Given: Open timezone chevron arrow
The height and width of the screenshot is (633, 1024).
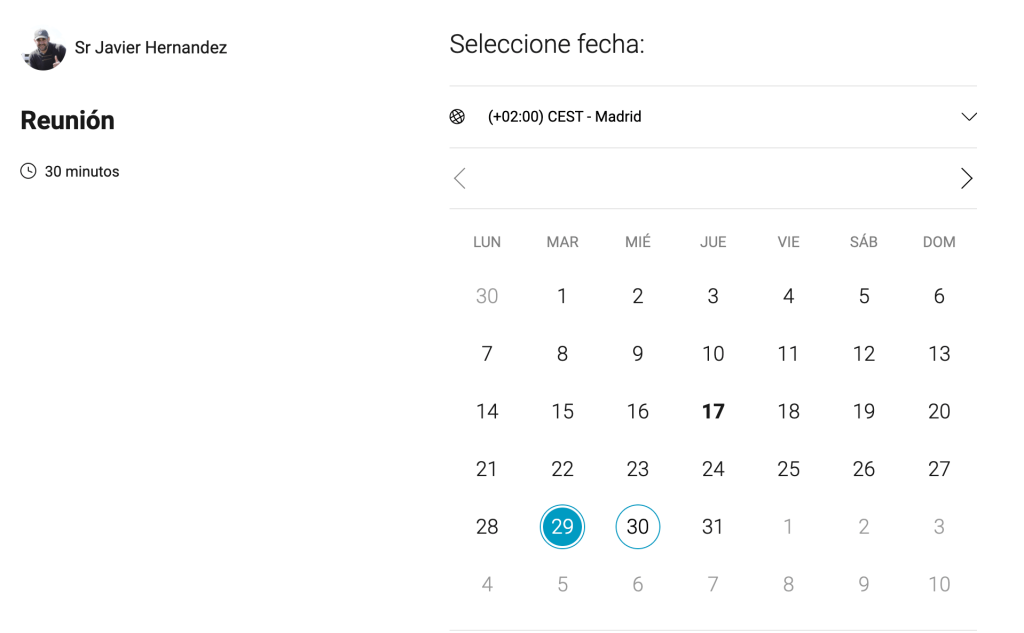Looking at the screenshot, I should click(968, 117).
